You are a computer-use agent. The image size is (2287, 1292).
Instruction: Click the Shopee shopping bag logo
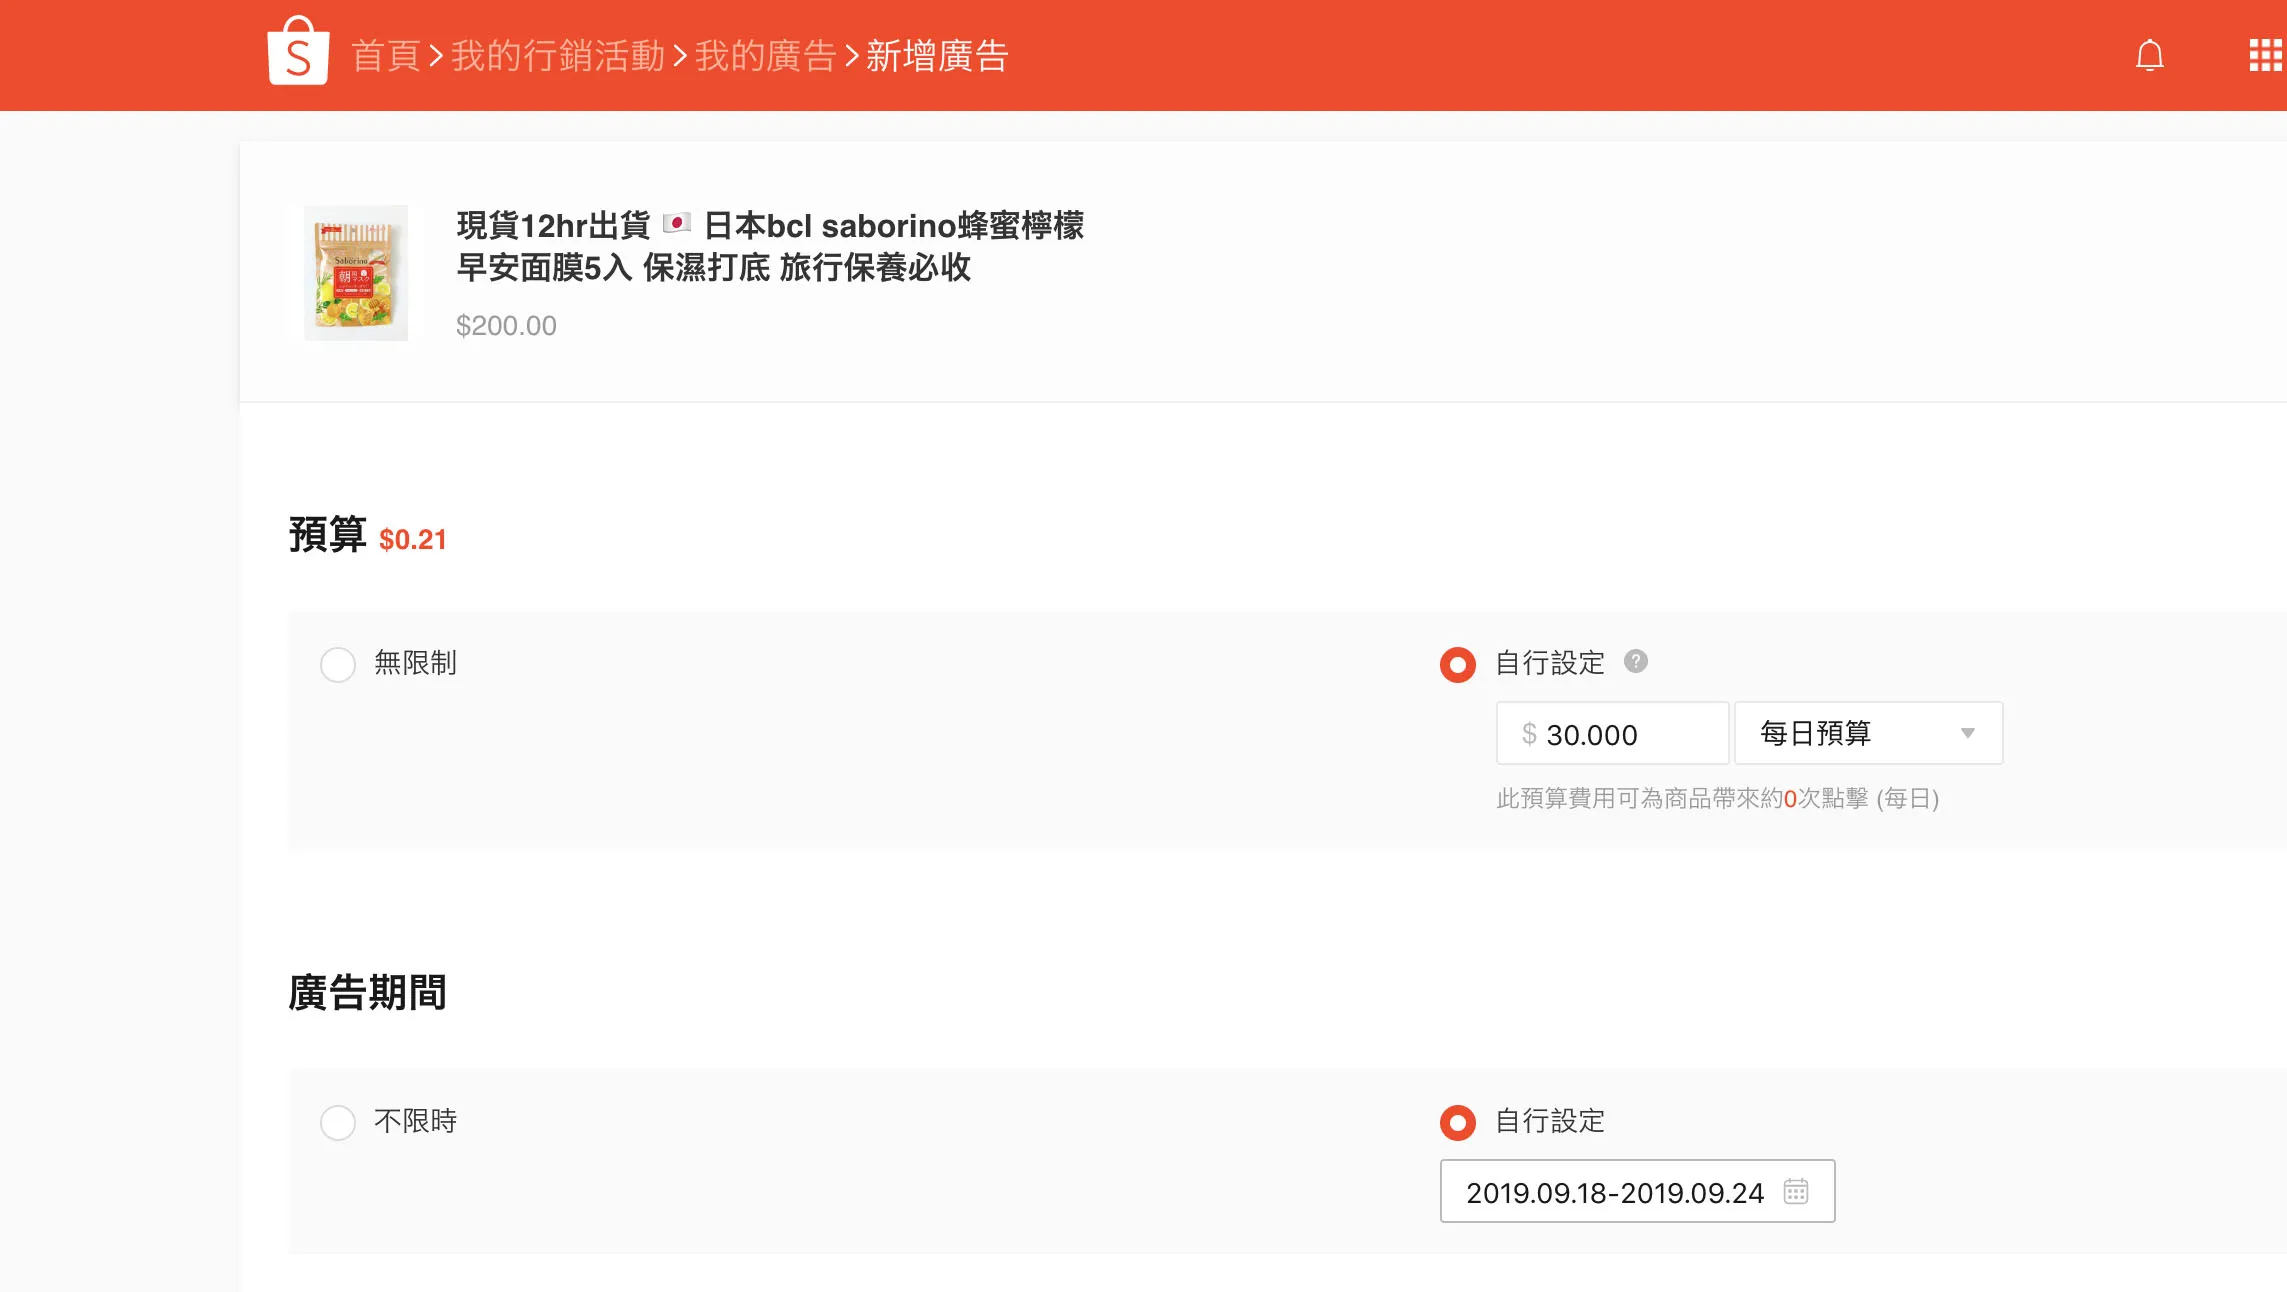[x=298, y=51]
